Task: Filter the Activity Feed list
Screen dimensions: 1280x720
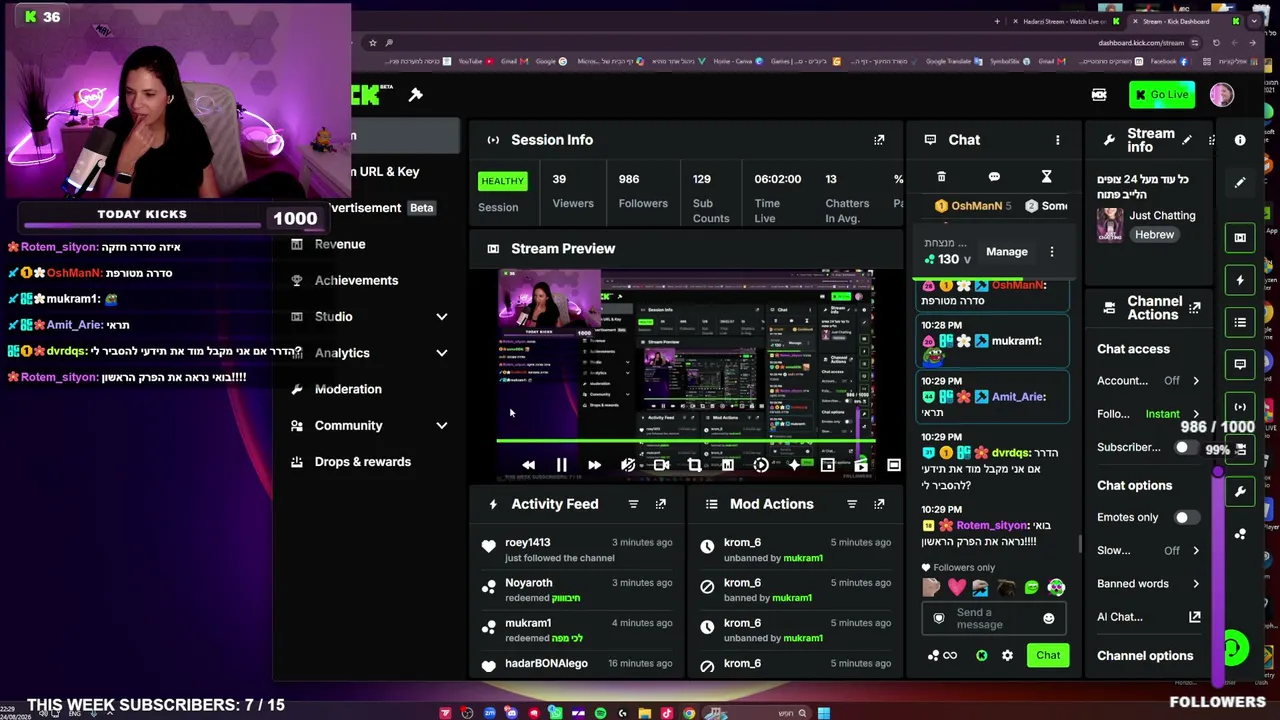Action: coord(633,504)
